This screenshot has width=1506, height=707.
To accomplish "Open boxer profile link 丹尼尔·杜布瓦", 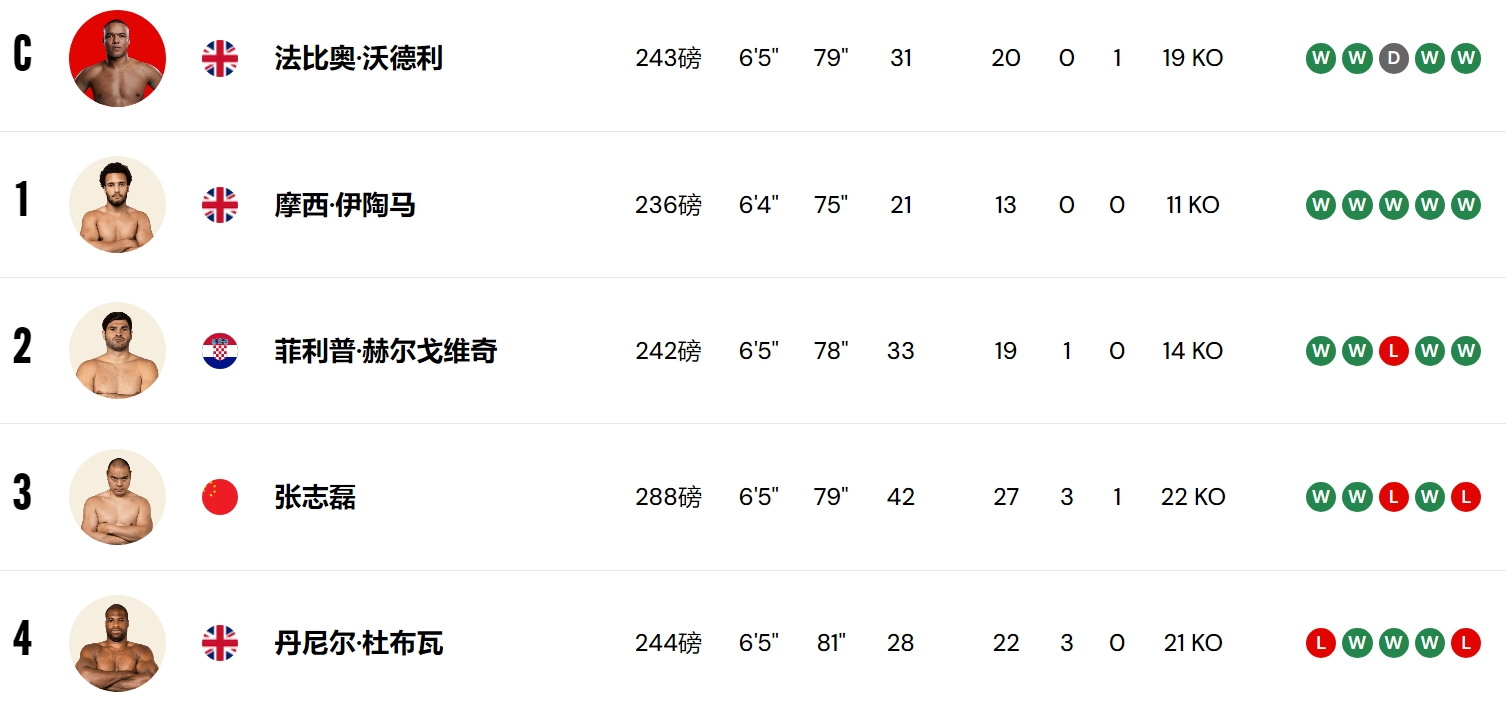I will (x=358, y=643).
